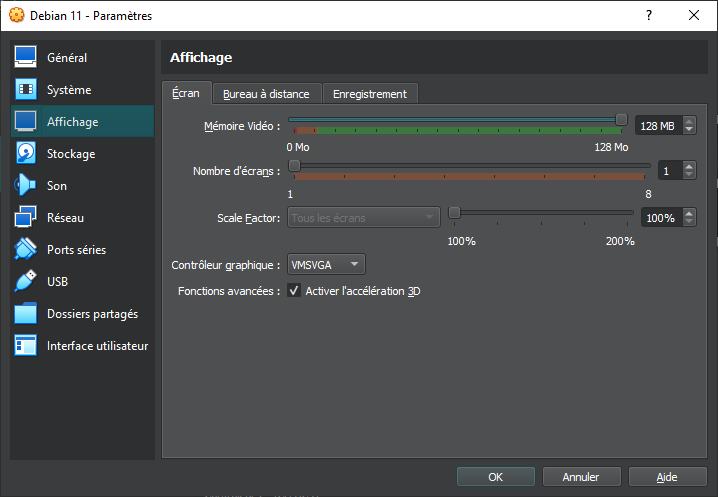718x497 pixels.
Task: Open the Réseau network icon
Action: tap(26, 218)
